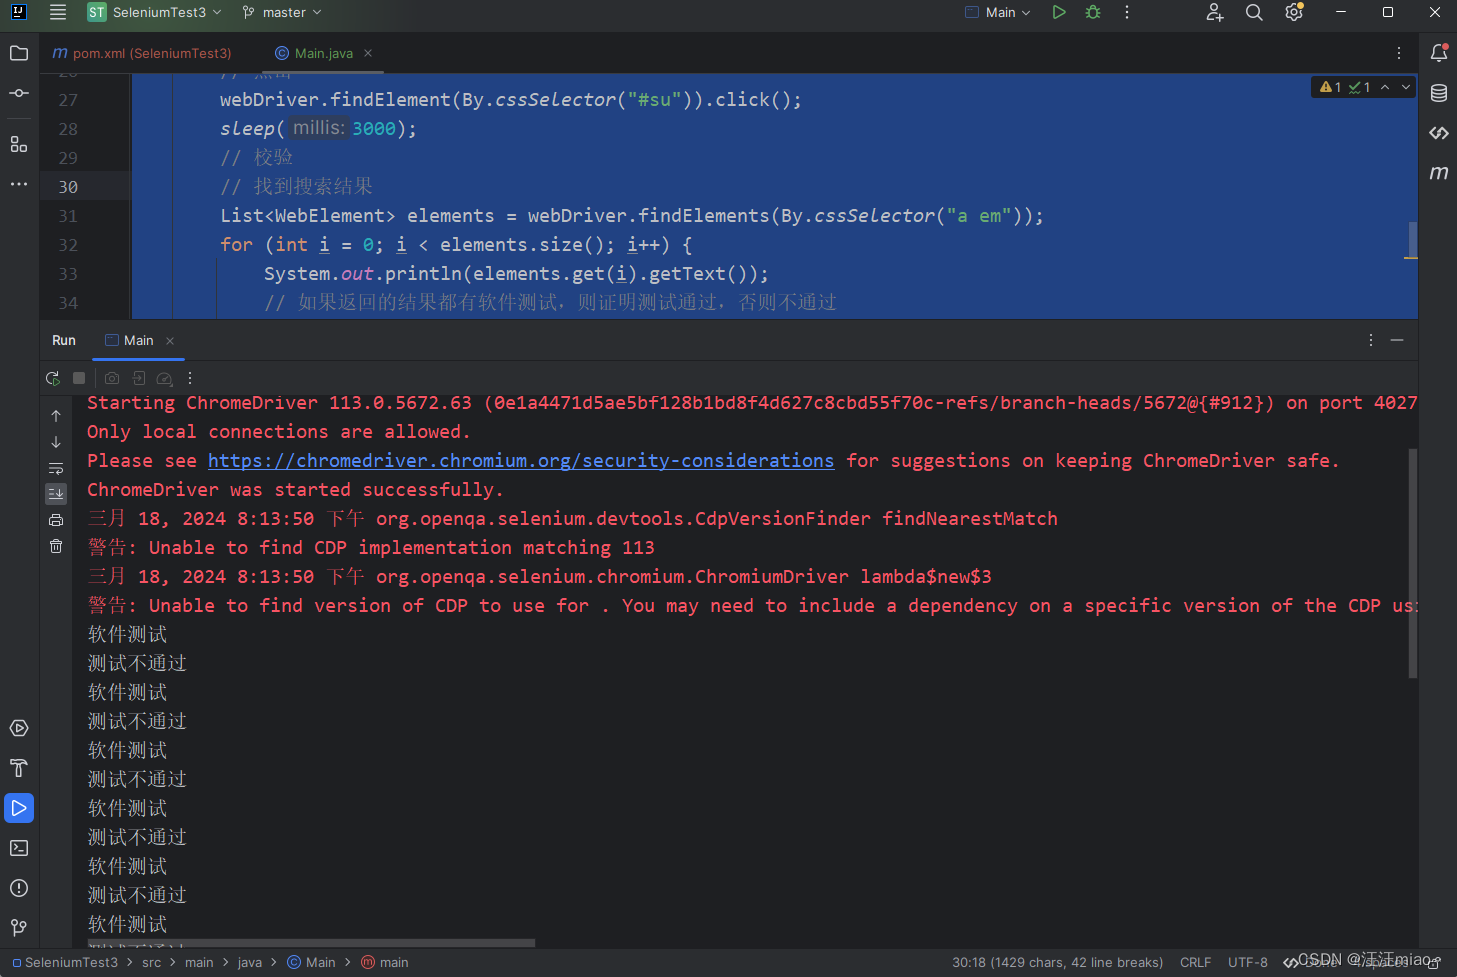Screen dimensions: 1457x977
Task: Click the console horizontal scrollbar
Action: point(311,943)
